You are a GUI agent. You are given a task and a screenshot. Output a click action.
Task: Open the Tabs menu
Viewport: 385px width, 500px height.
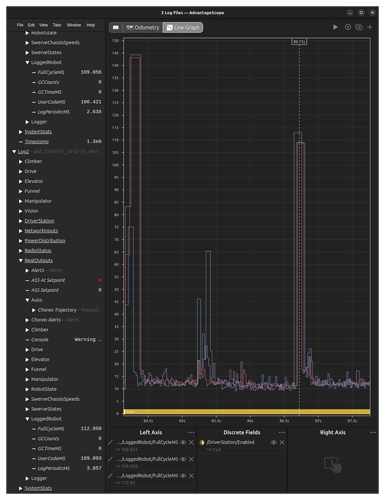click(57, 25)
